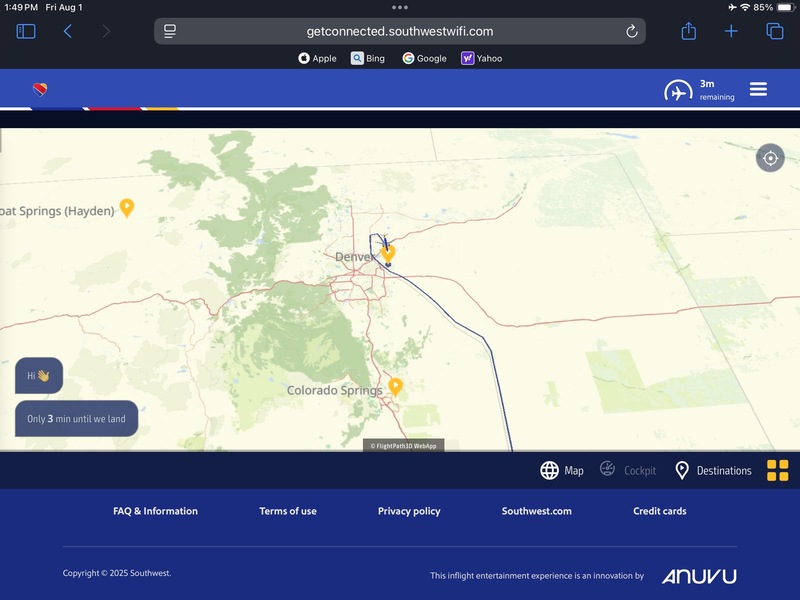Viewport: 800px width, 600px height.
Task: Add a new browser tab
Action: click(x=731, y=32)
